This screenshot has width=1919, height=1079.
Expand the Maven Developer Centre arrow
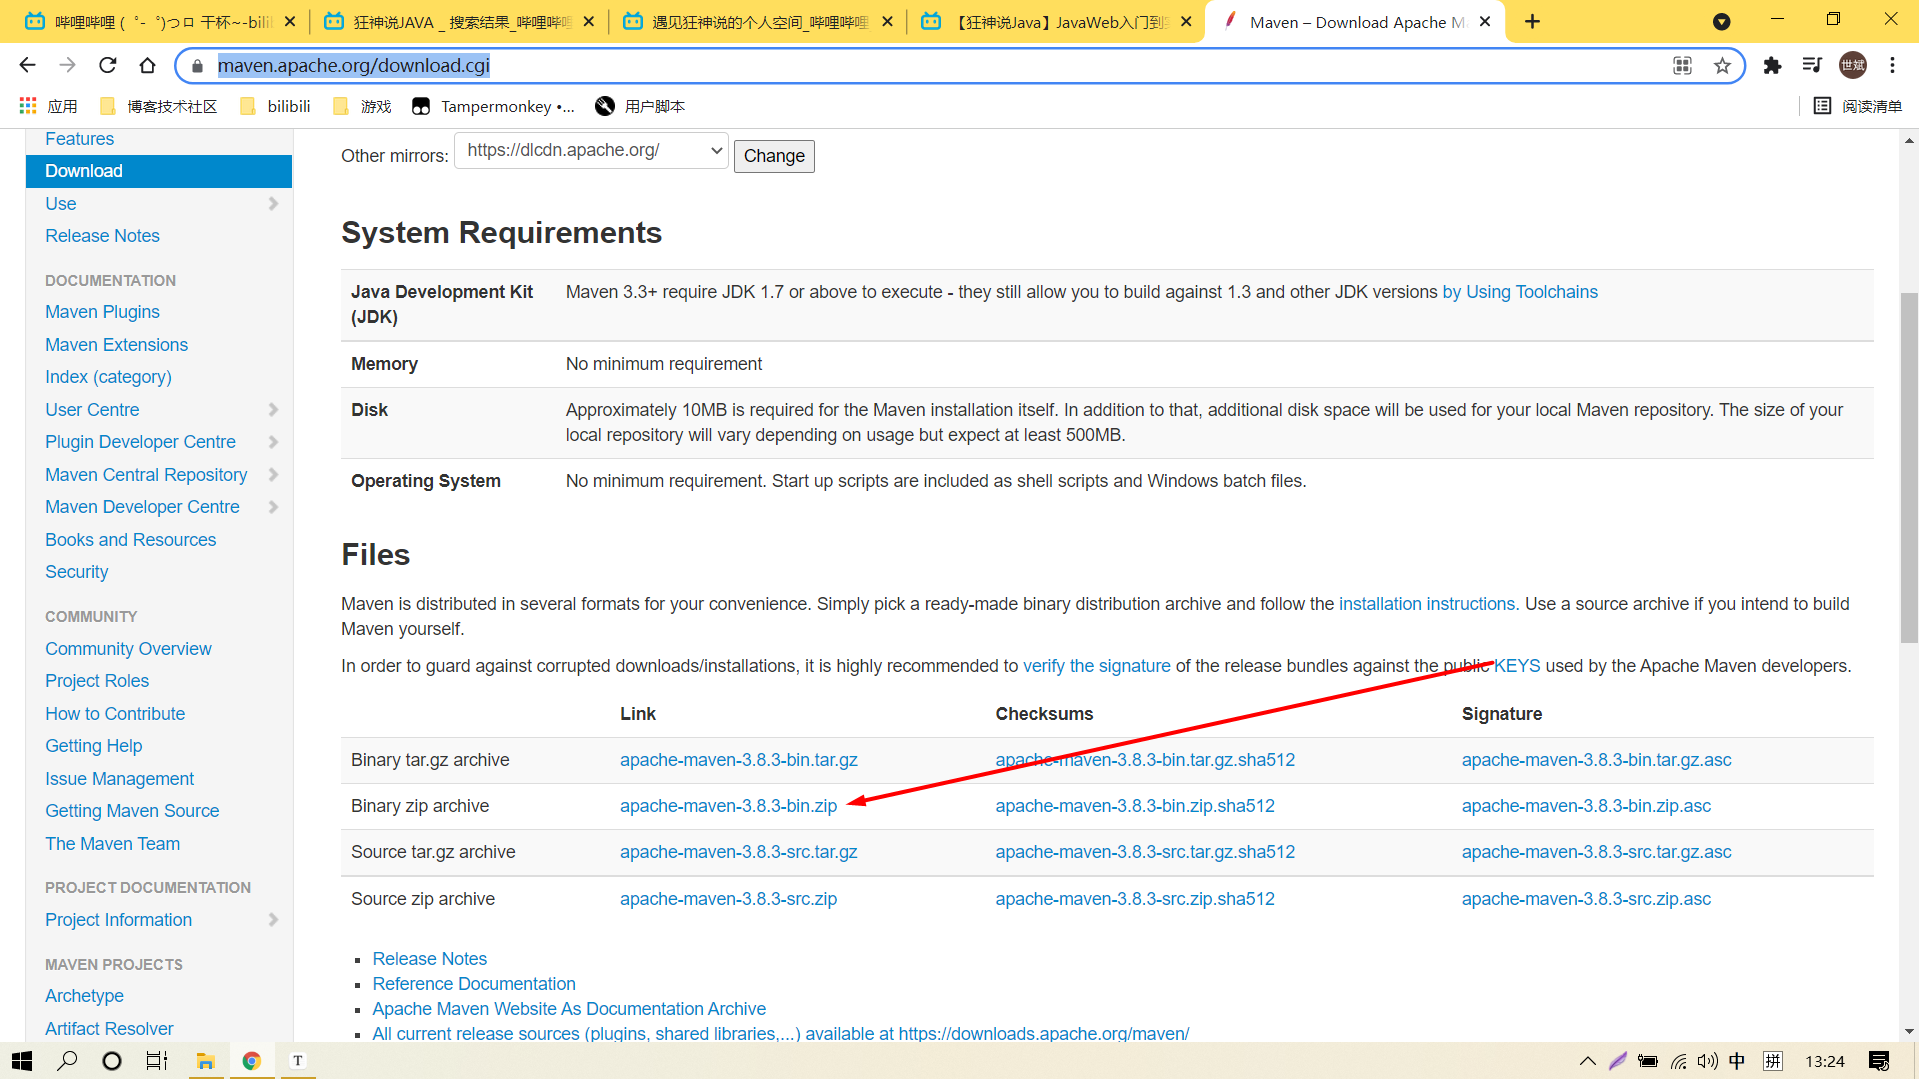[x=273, y=507]
